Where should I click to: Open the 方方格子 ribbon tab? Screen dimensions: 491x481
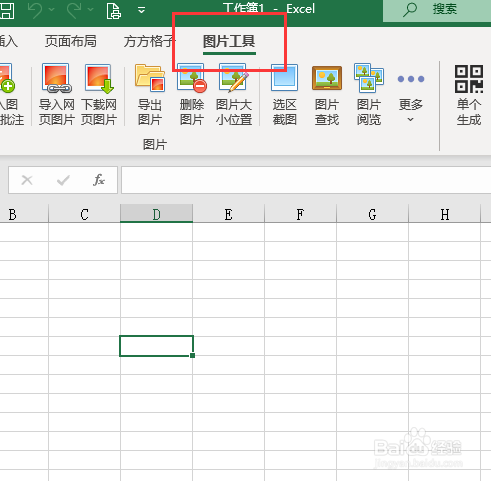149,41
